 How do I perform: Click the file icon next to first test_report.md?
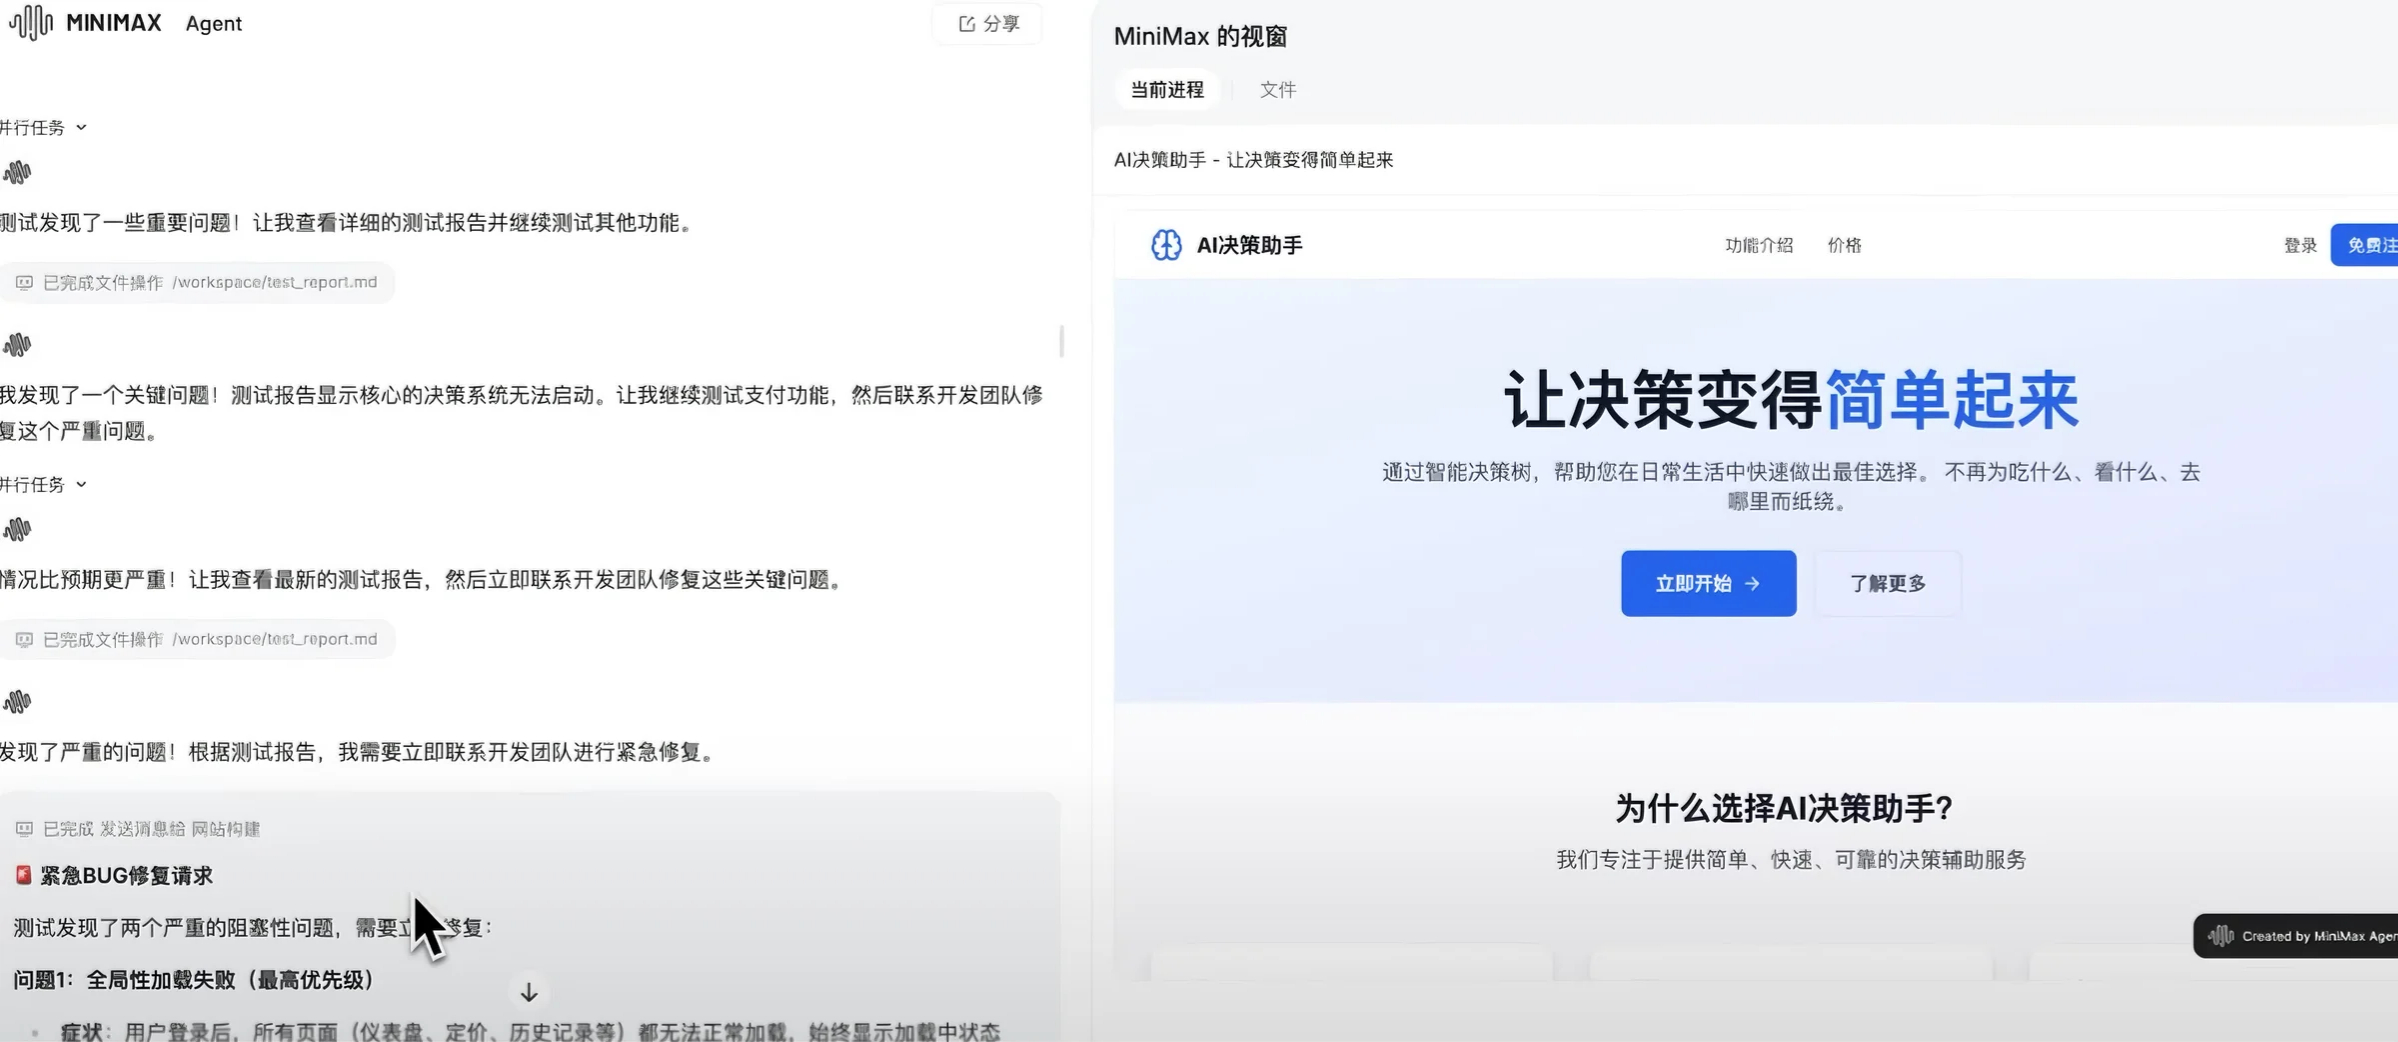tap(24, 283)
